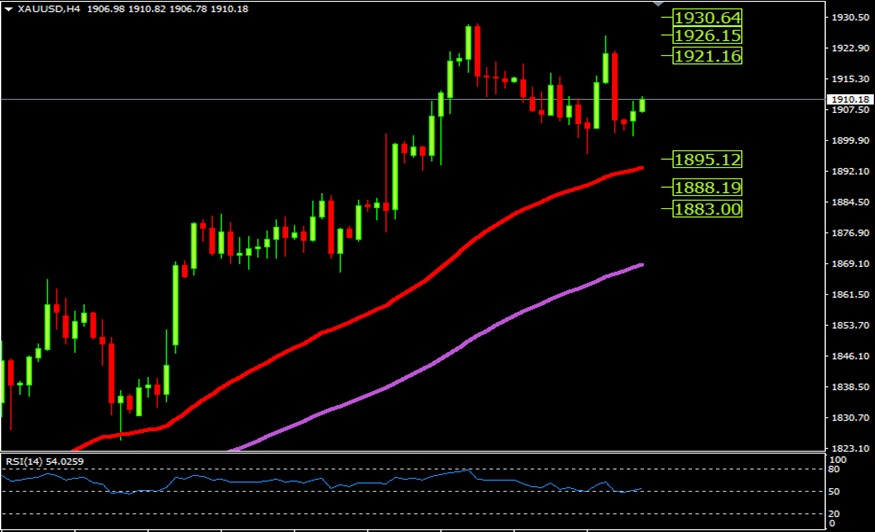Select the 1930.64 price level label
Viewport: 875px width, 532px height.
[707, 18]
